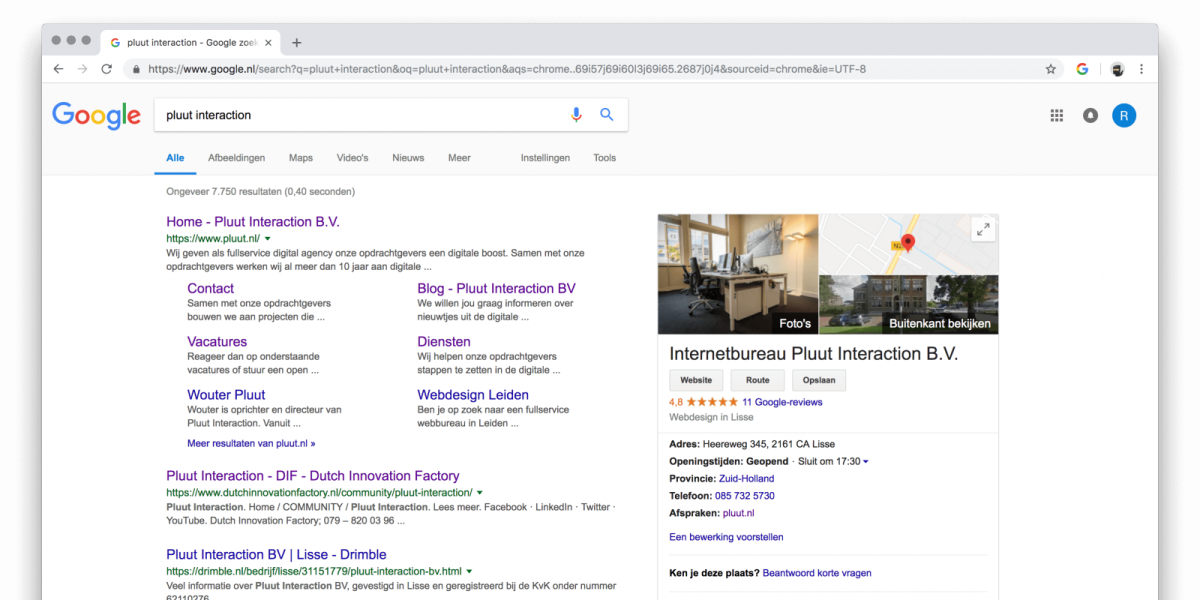Open the Vacatures sitelink
Image resolution: width=1200 pixels, height=600 pixels.
point(217,341)
